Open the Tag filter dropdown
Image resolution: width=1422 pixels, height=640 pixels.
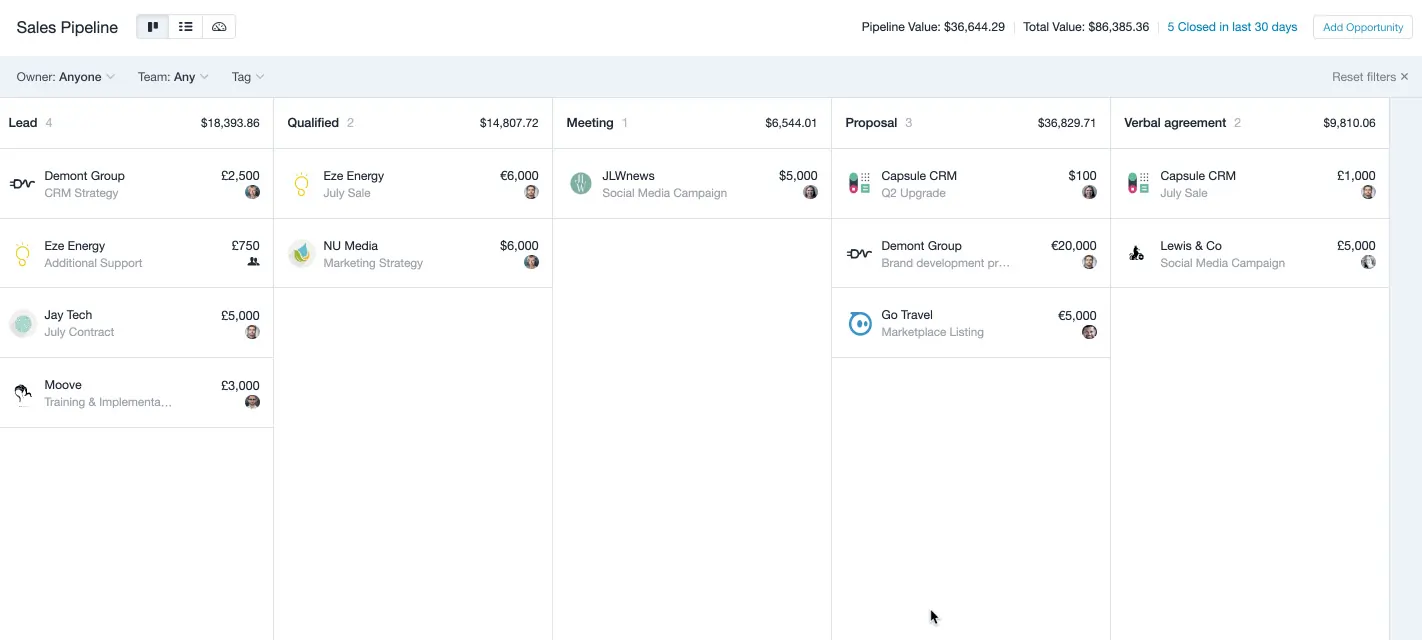click(248, 77)
